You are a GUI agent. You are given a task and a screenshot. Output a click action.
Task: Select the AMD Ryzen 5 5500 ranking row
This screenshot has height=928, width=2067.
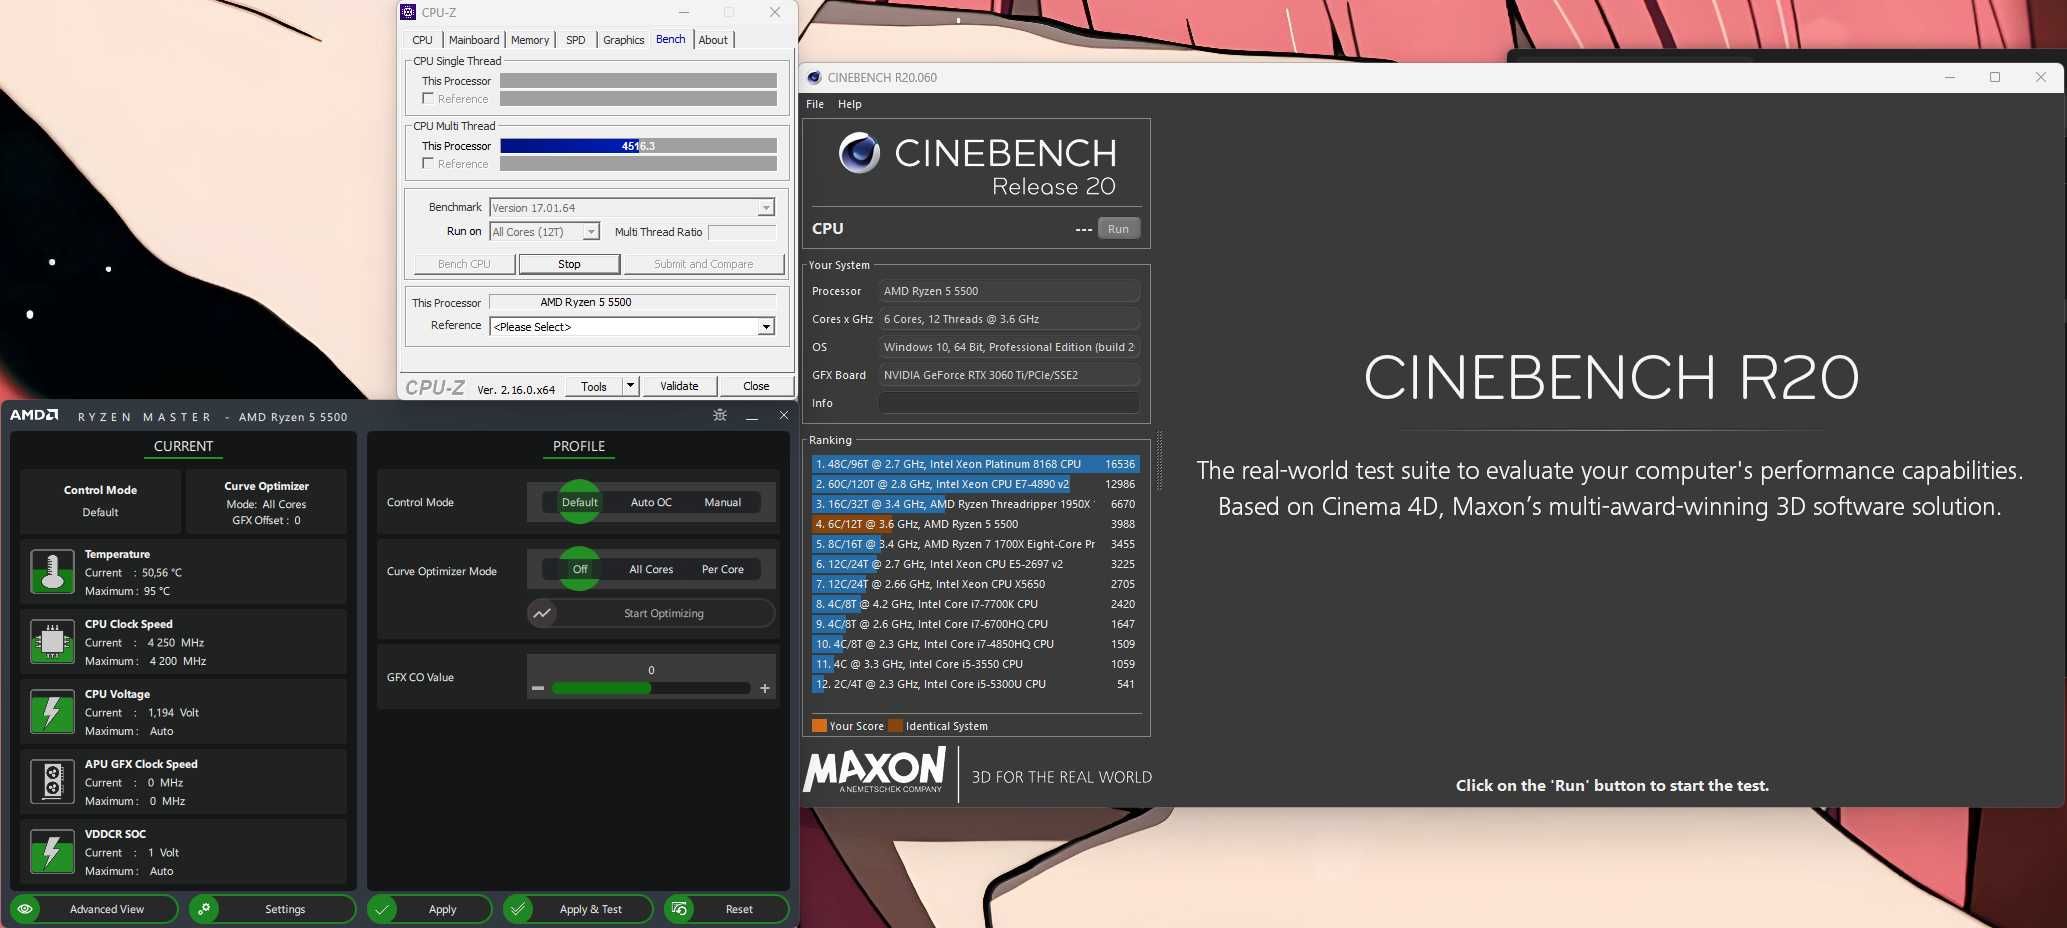tap(975, 524)
